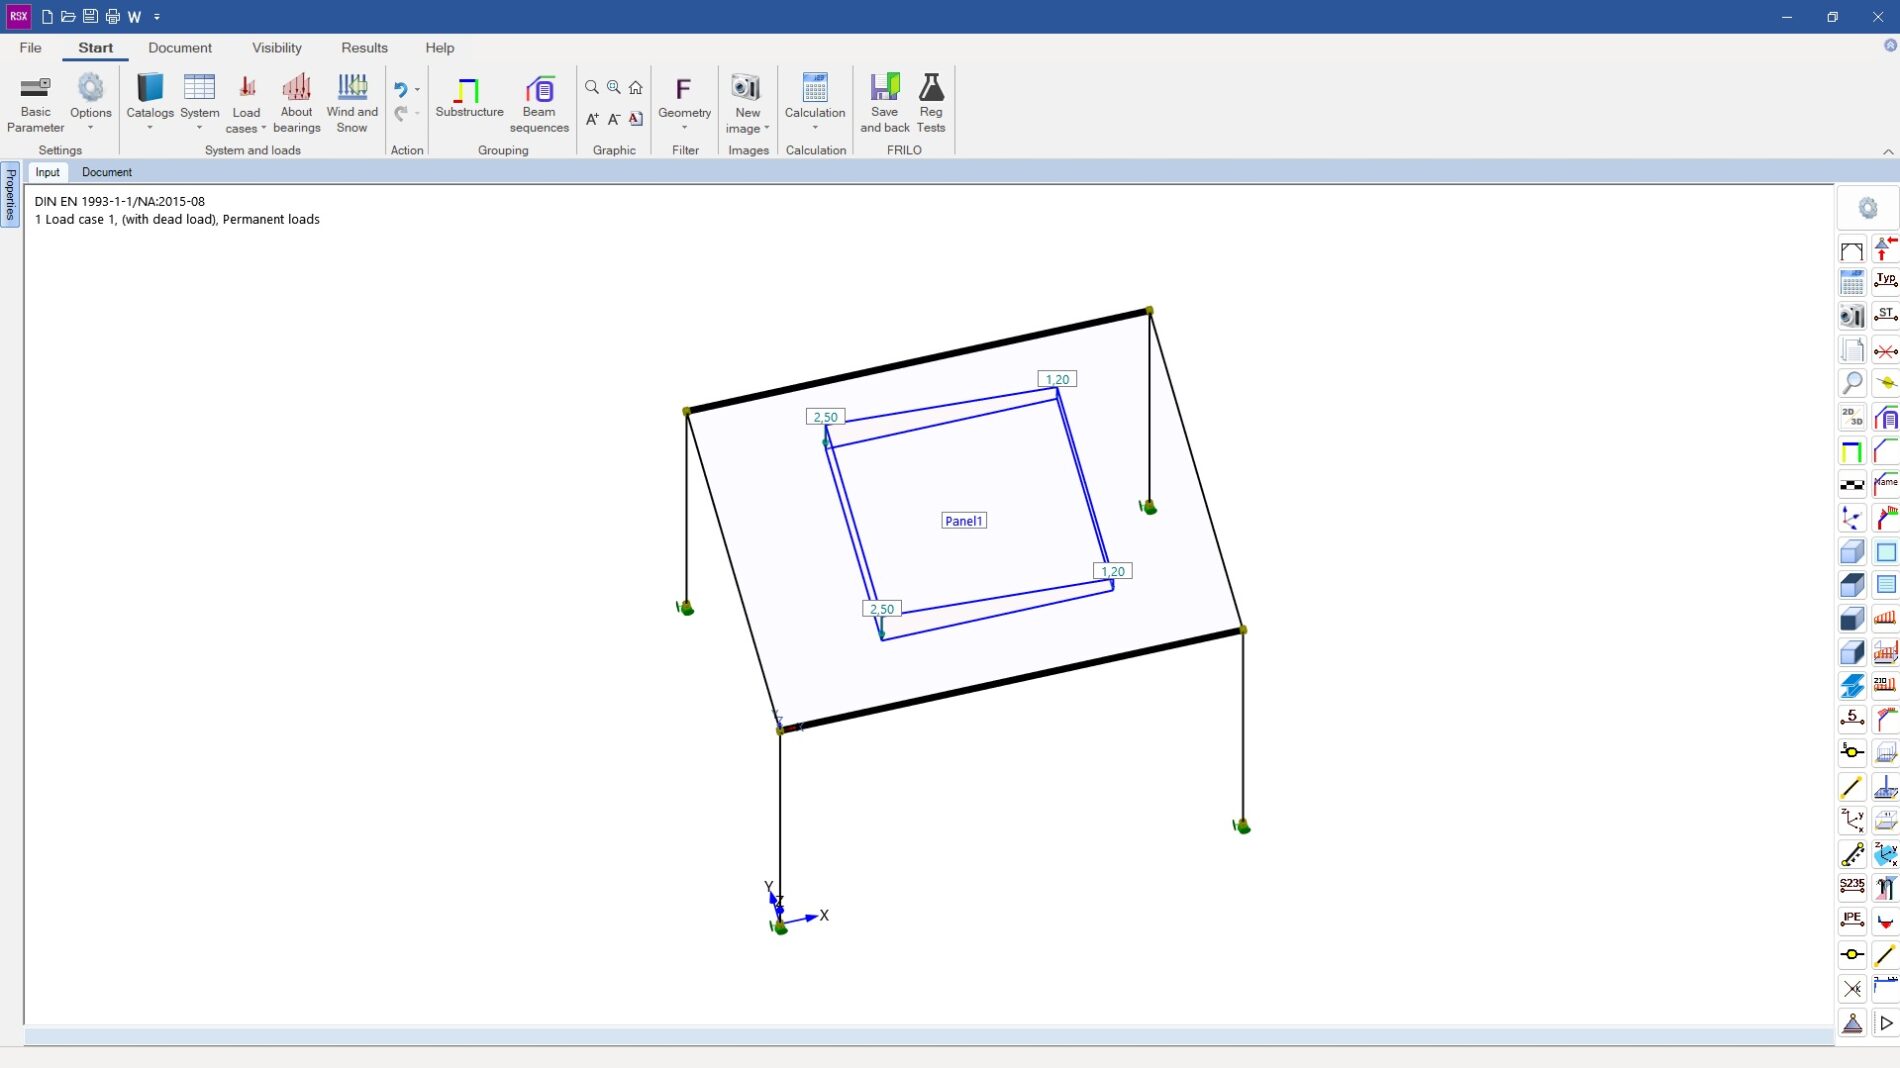1900x1068 pixels.
Task: Click the play triangle icon at toolbar bottom
Action: pos(1886,1023)
